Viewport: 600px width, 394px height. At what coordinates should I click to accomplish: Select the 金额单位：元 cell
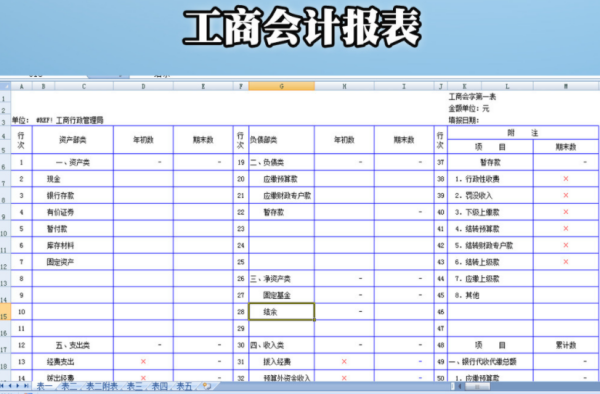[x=469, y=109]
